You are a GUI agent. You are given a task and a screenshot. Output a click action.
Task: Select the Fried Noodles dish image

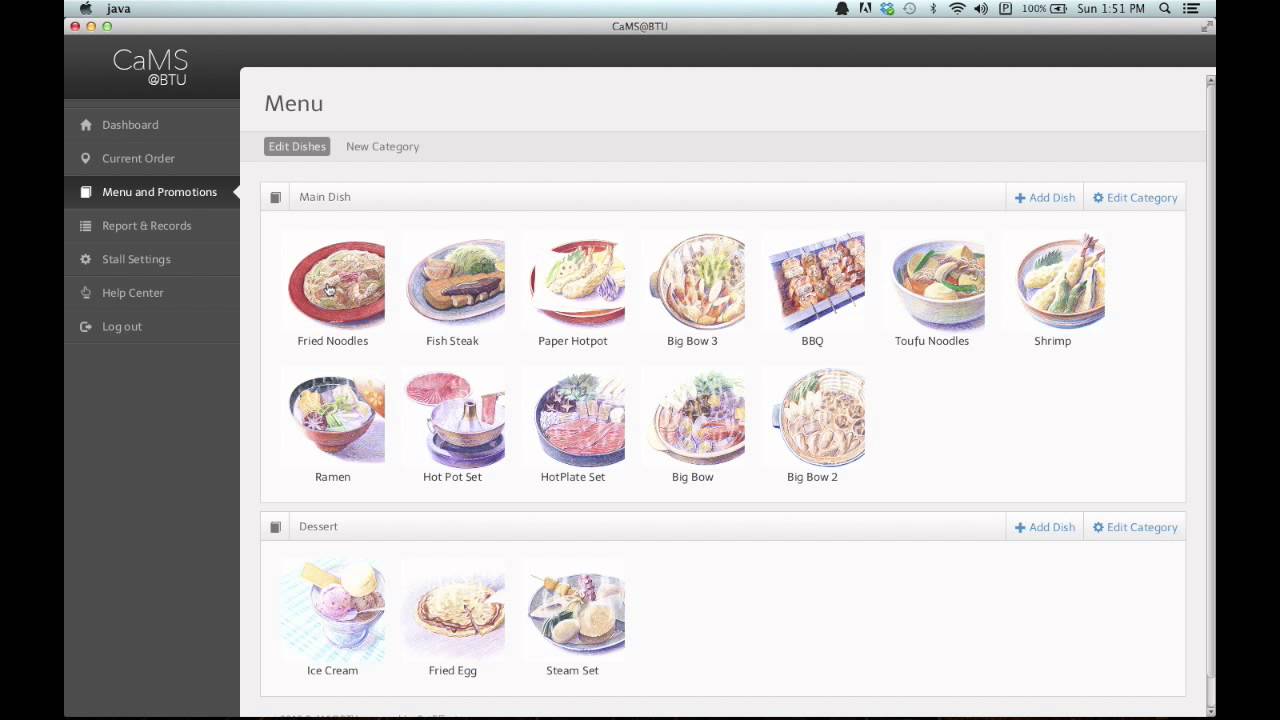point(333,282)
